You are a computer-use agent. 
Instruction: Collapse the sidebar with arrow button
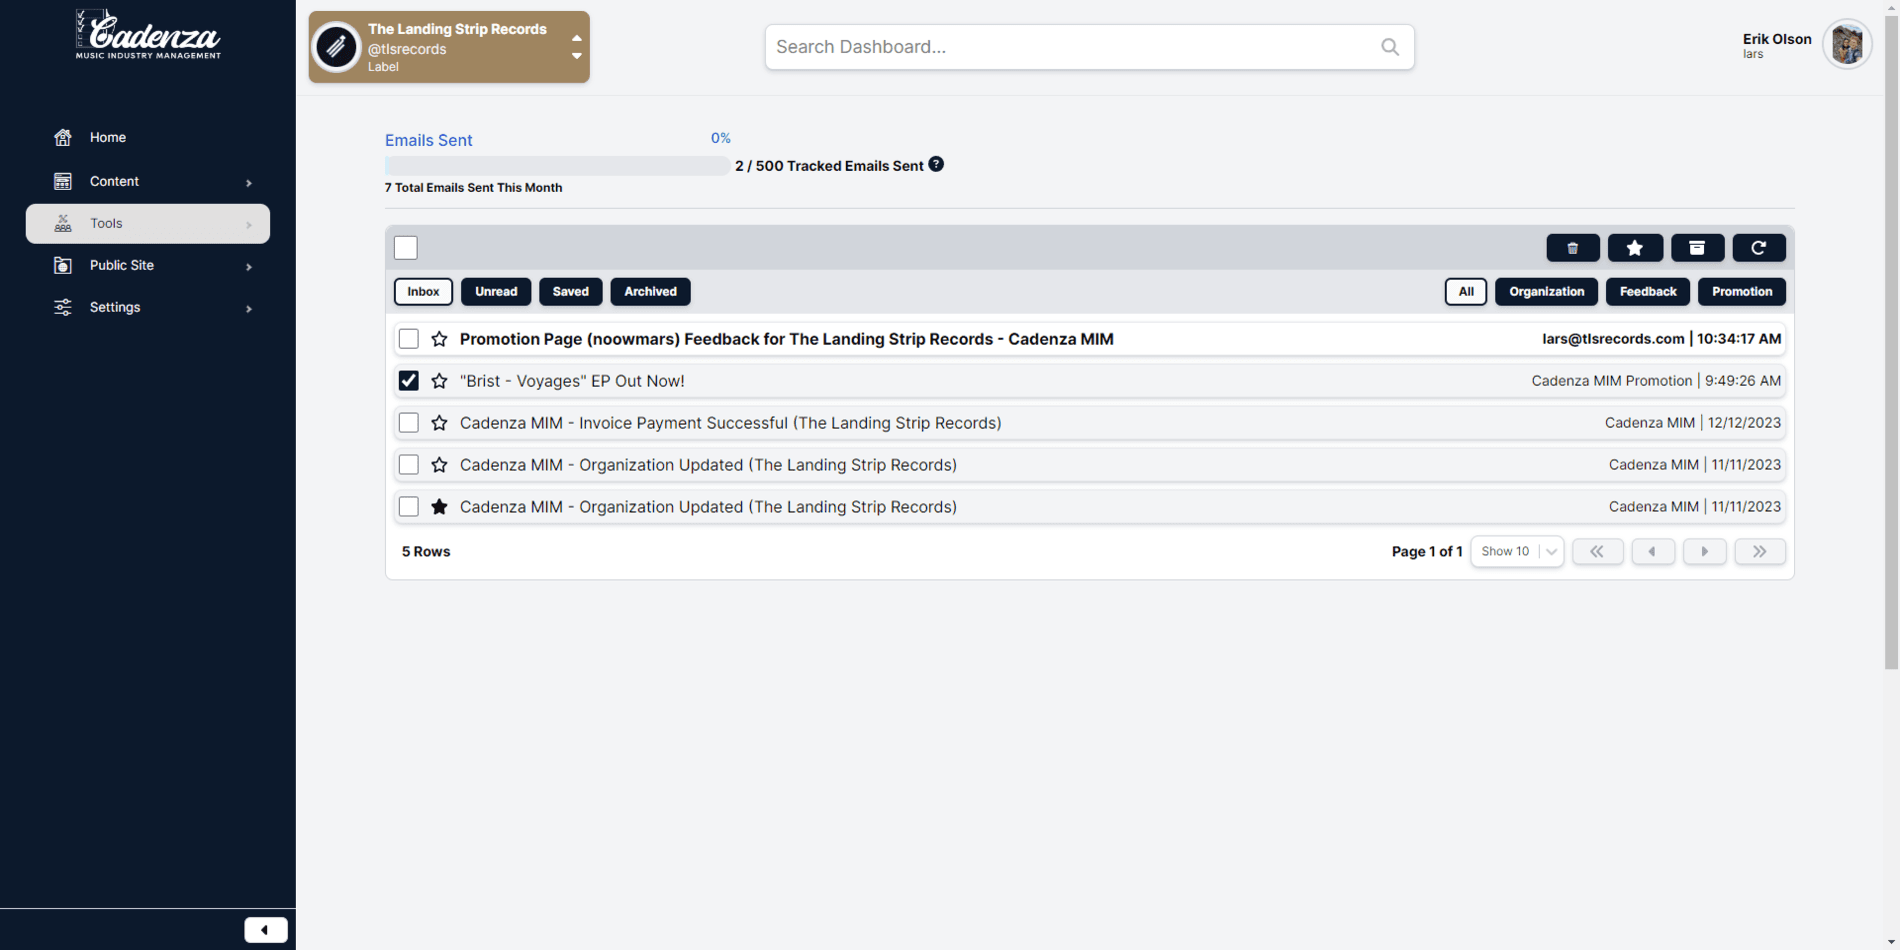tap(266, 930)
